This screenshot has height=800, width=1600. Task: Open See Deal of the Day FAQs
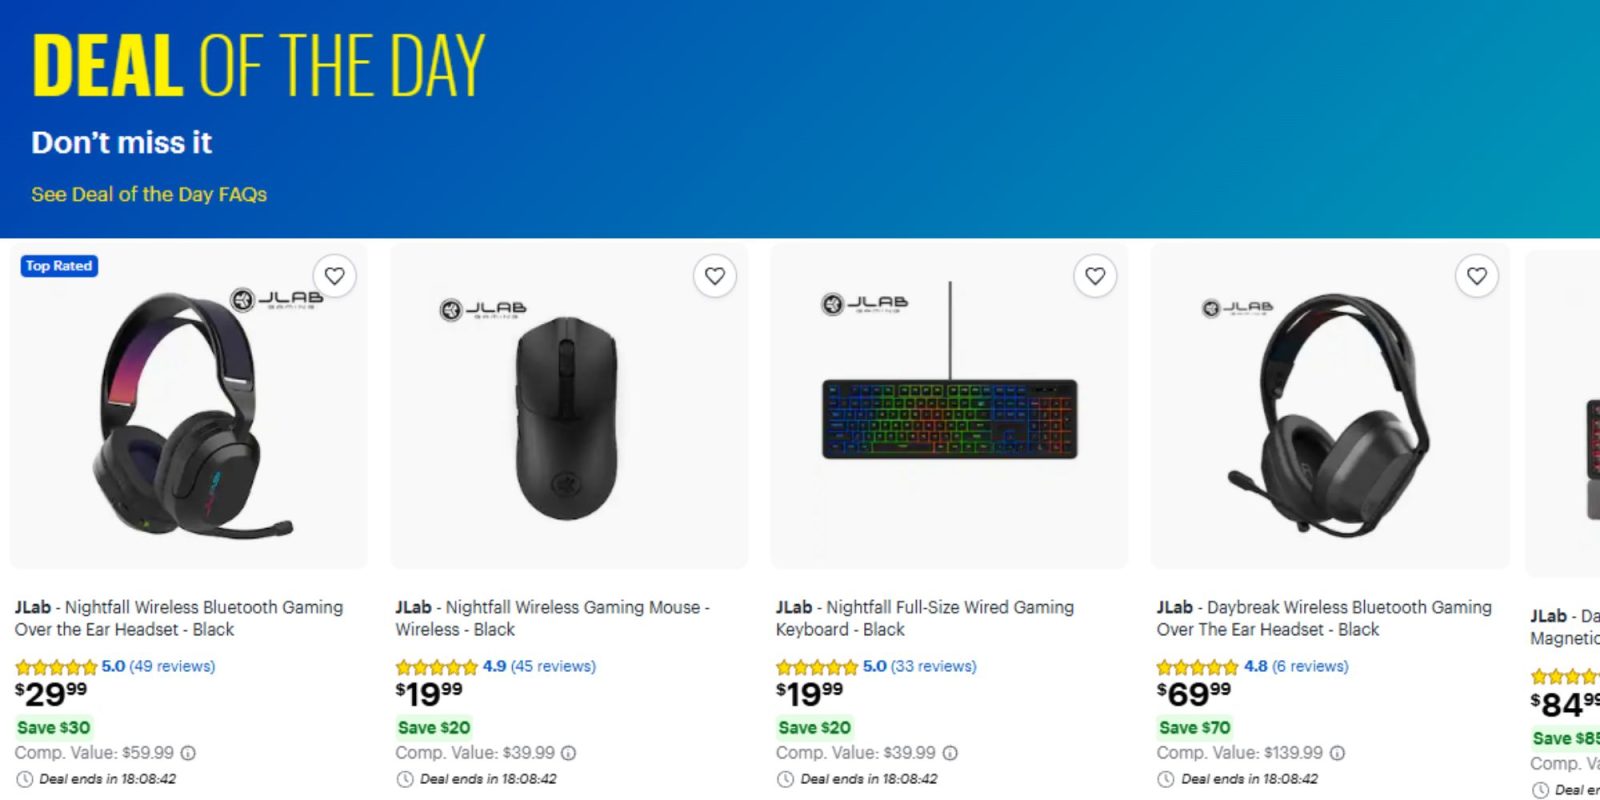(149, 194)
